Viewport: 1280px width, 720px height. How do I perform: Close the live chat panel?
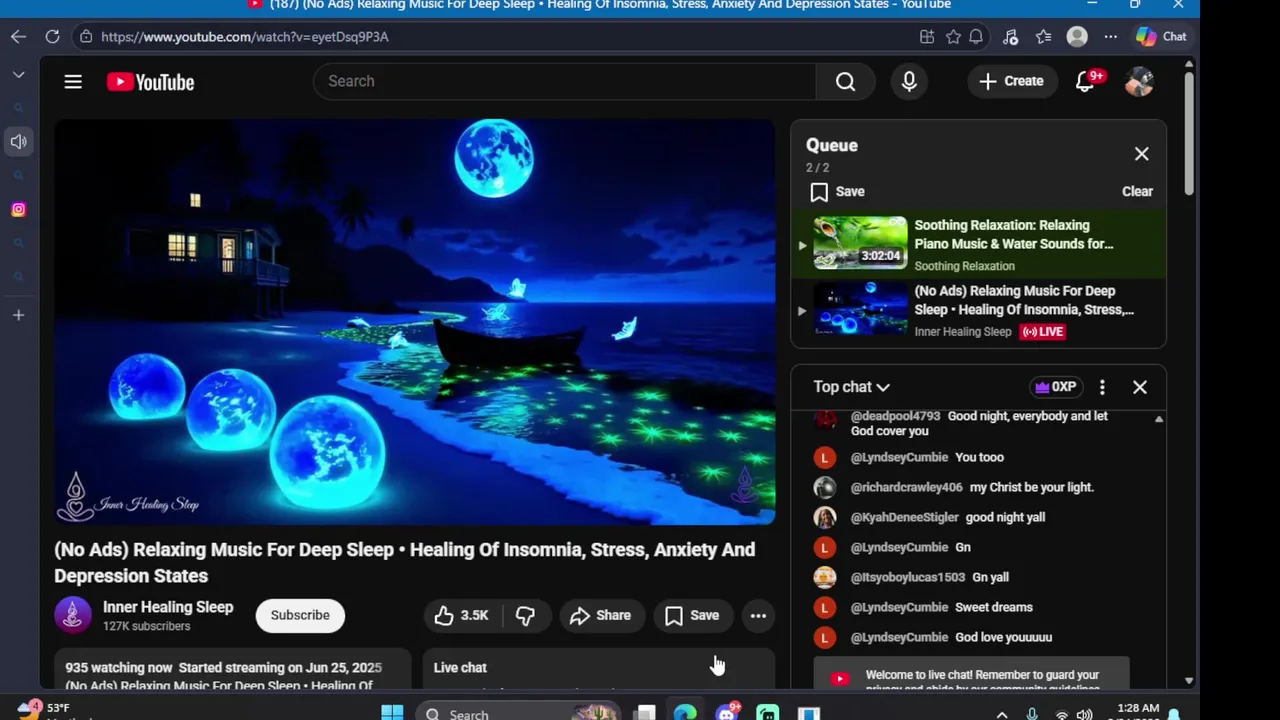[x=1139, y=387]
